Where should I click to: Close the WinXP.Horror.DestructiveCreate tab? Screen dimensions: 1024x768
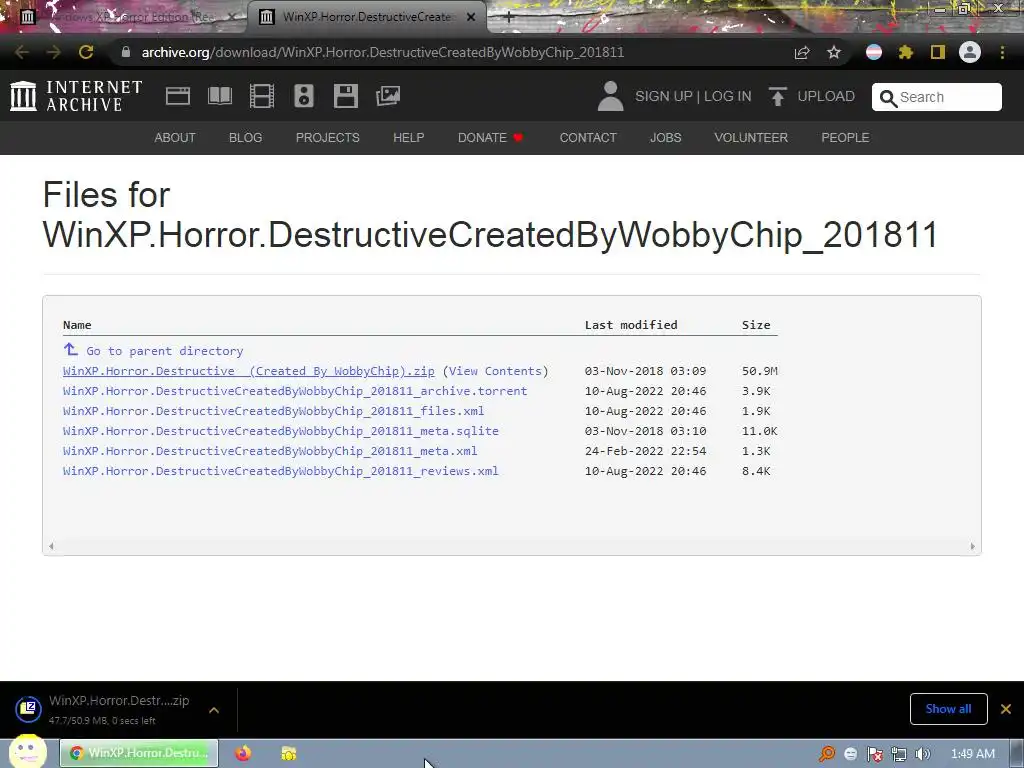[471, 17]
